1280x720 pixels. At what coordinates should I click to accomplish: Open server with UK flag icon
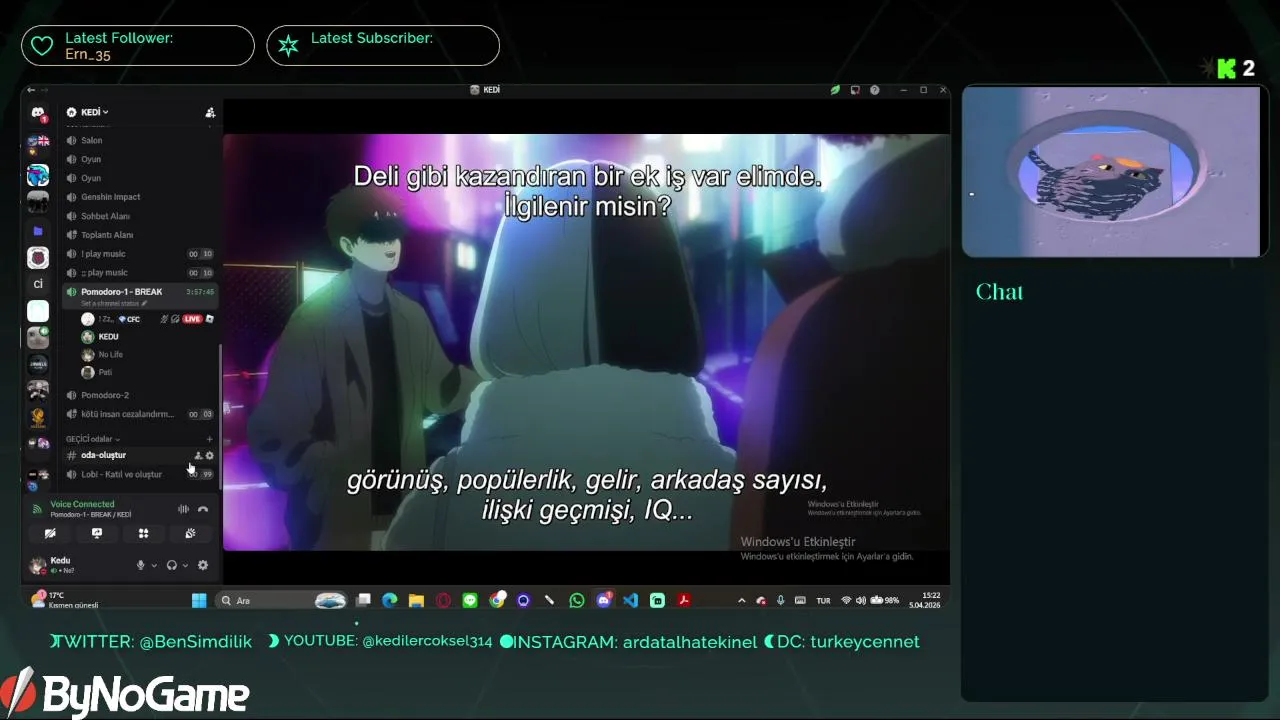click(x=38, y=143)
